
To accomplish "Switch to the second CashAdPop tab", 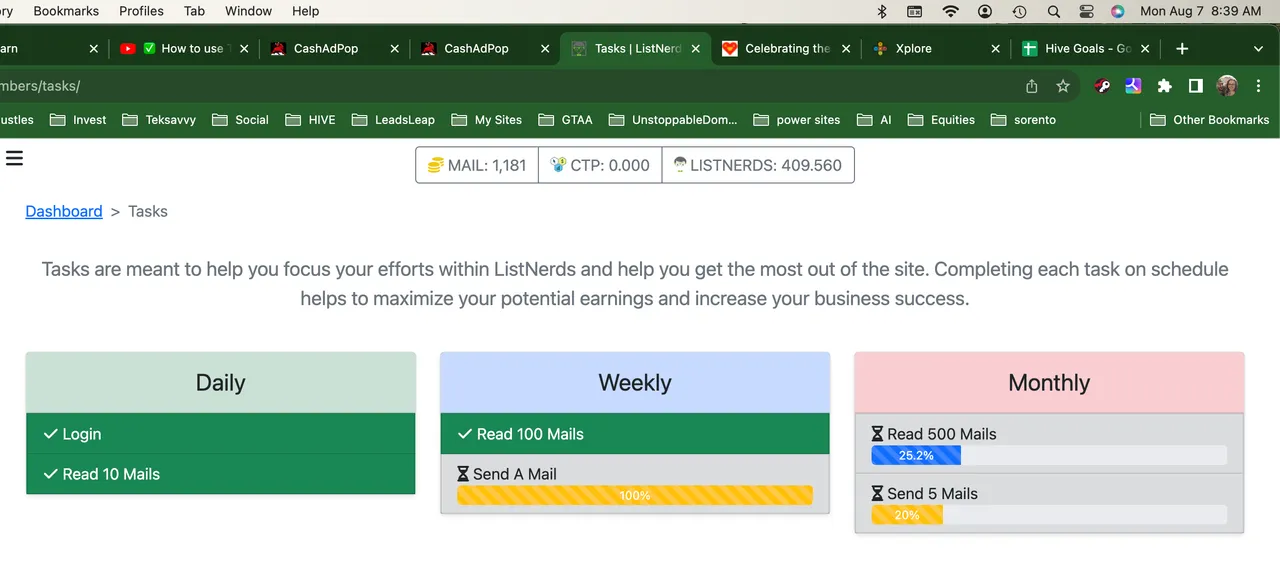I will 484,48.
